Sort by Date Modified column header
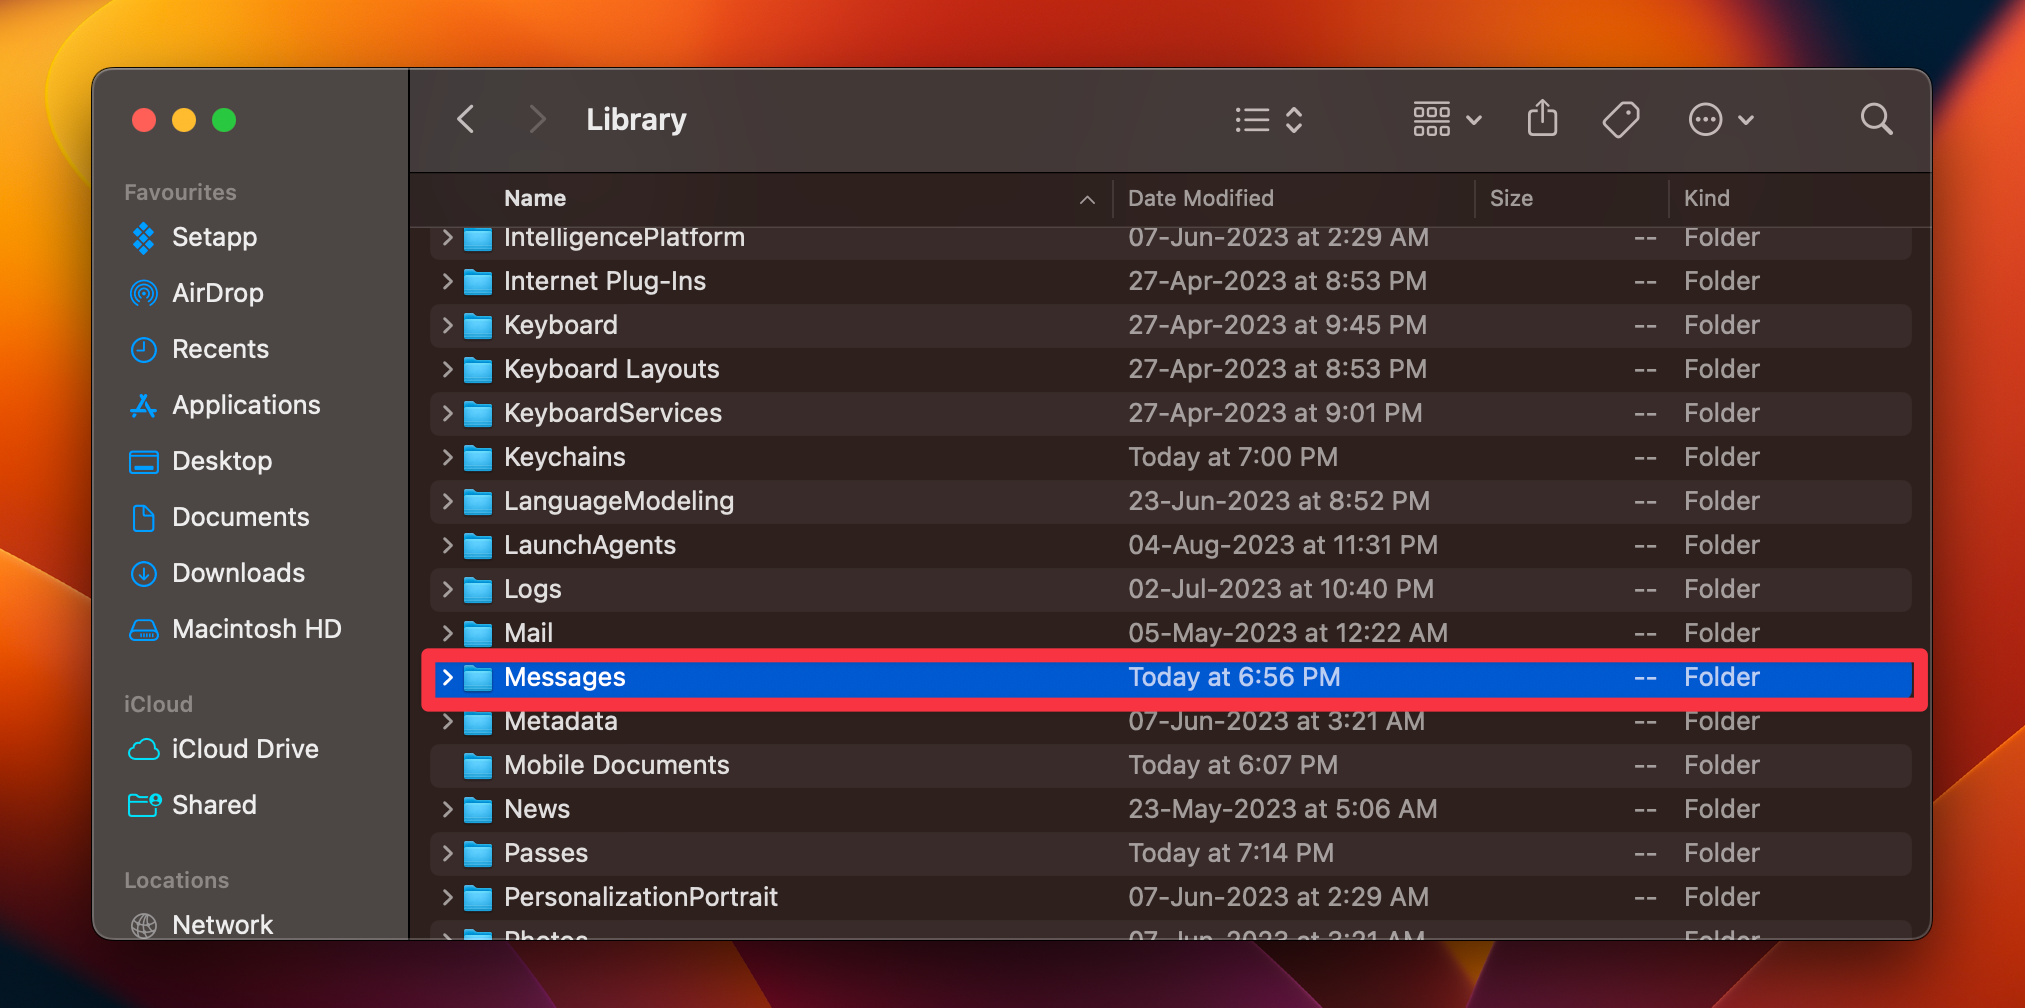 (x=1200, y=198)
